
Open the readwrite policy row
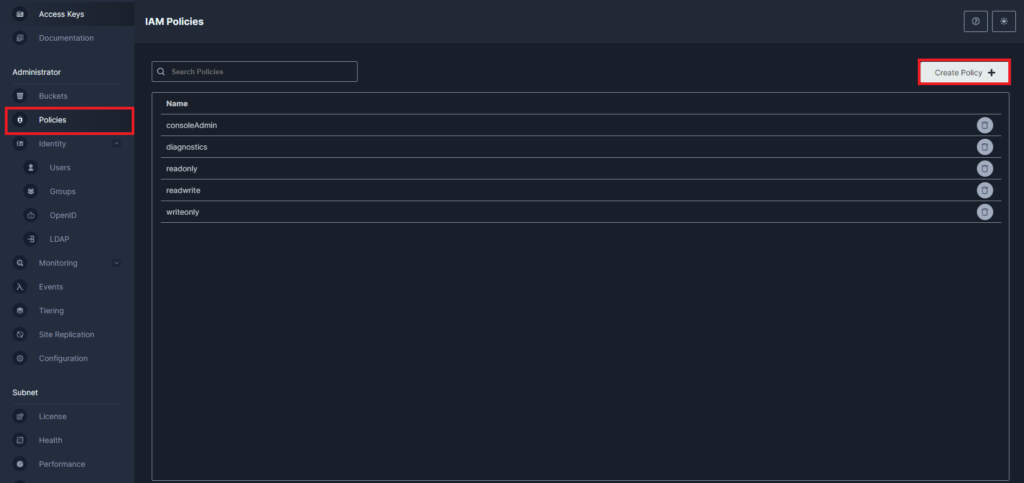(581, 190)
